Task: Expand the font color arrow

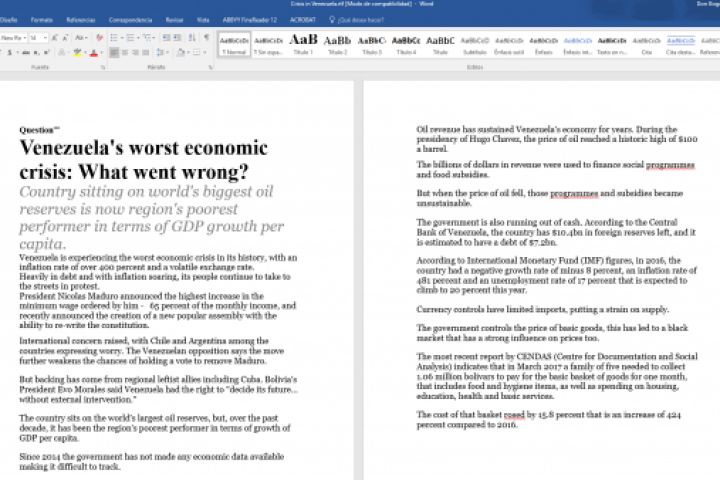Action: point(101,53)
